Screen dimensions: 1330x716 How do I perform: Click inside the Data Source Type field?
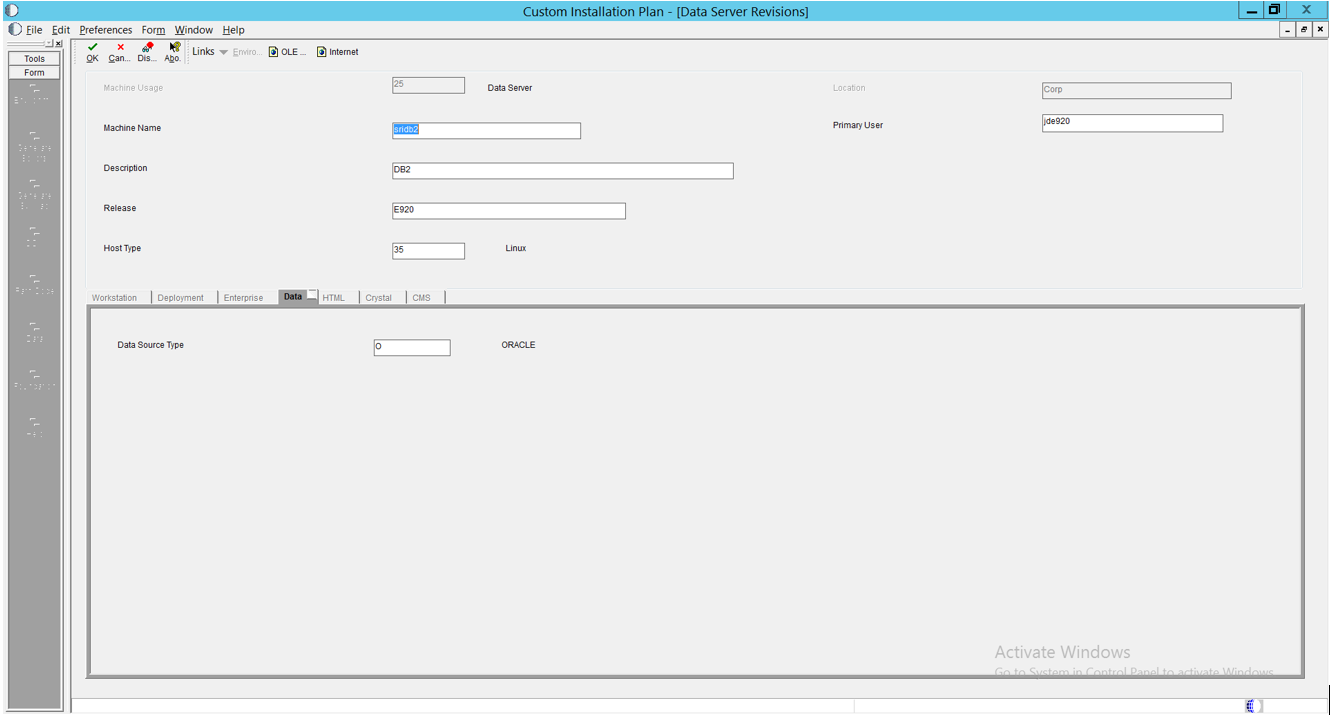tap(411, 347)
